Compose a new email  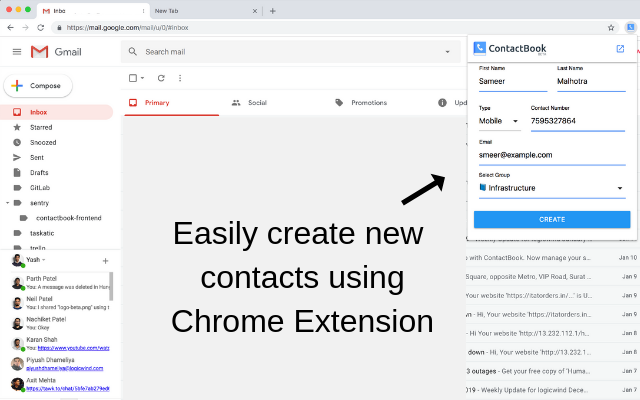38,86
